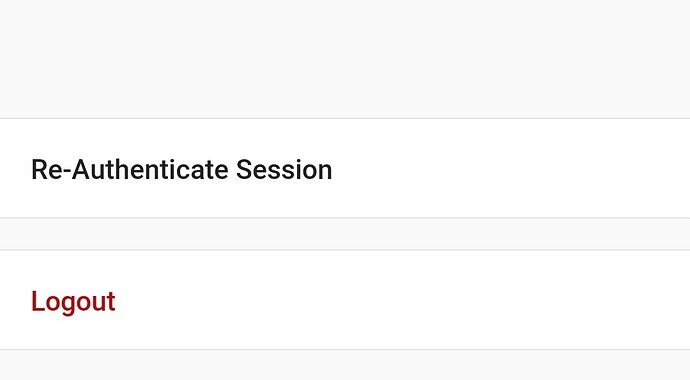690x380 pixels.
Task: Open the Re-Authenticate Session item
Action: click(x=345, y=168)
